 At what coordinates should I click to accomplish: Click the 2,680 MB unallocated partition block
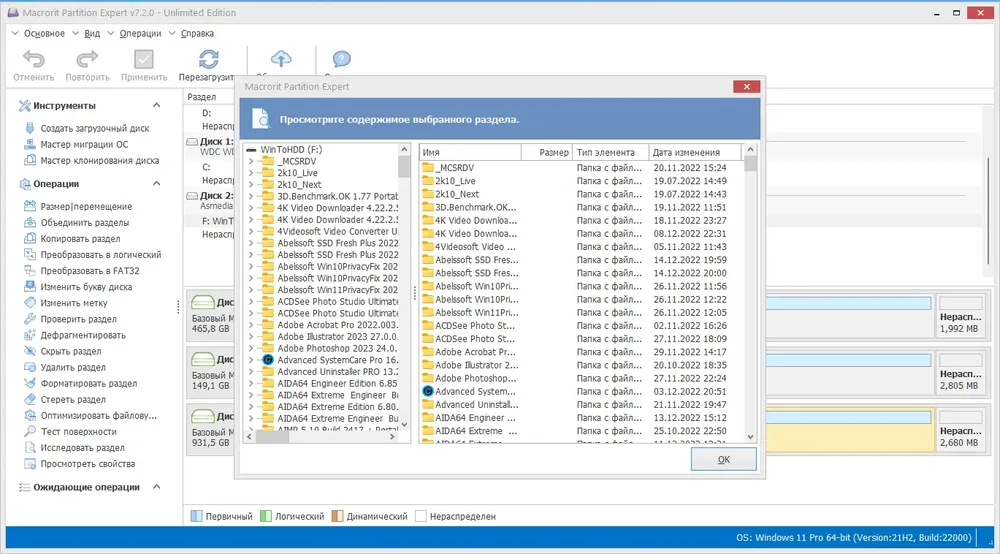[x=960, y=431]
